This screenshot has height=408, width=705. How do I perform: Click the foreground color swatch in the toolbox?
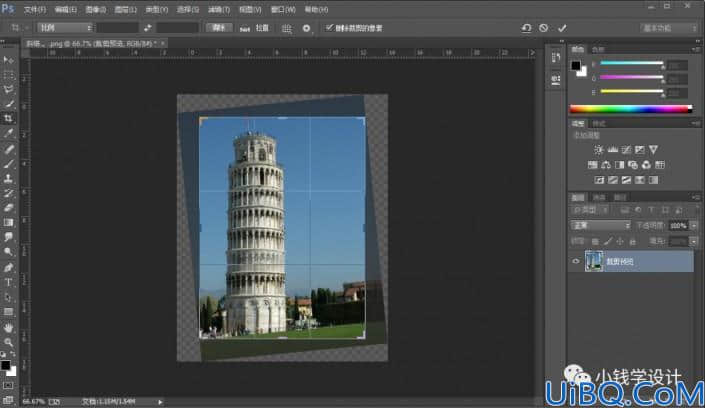[x=5, y=365]
